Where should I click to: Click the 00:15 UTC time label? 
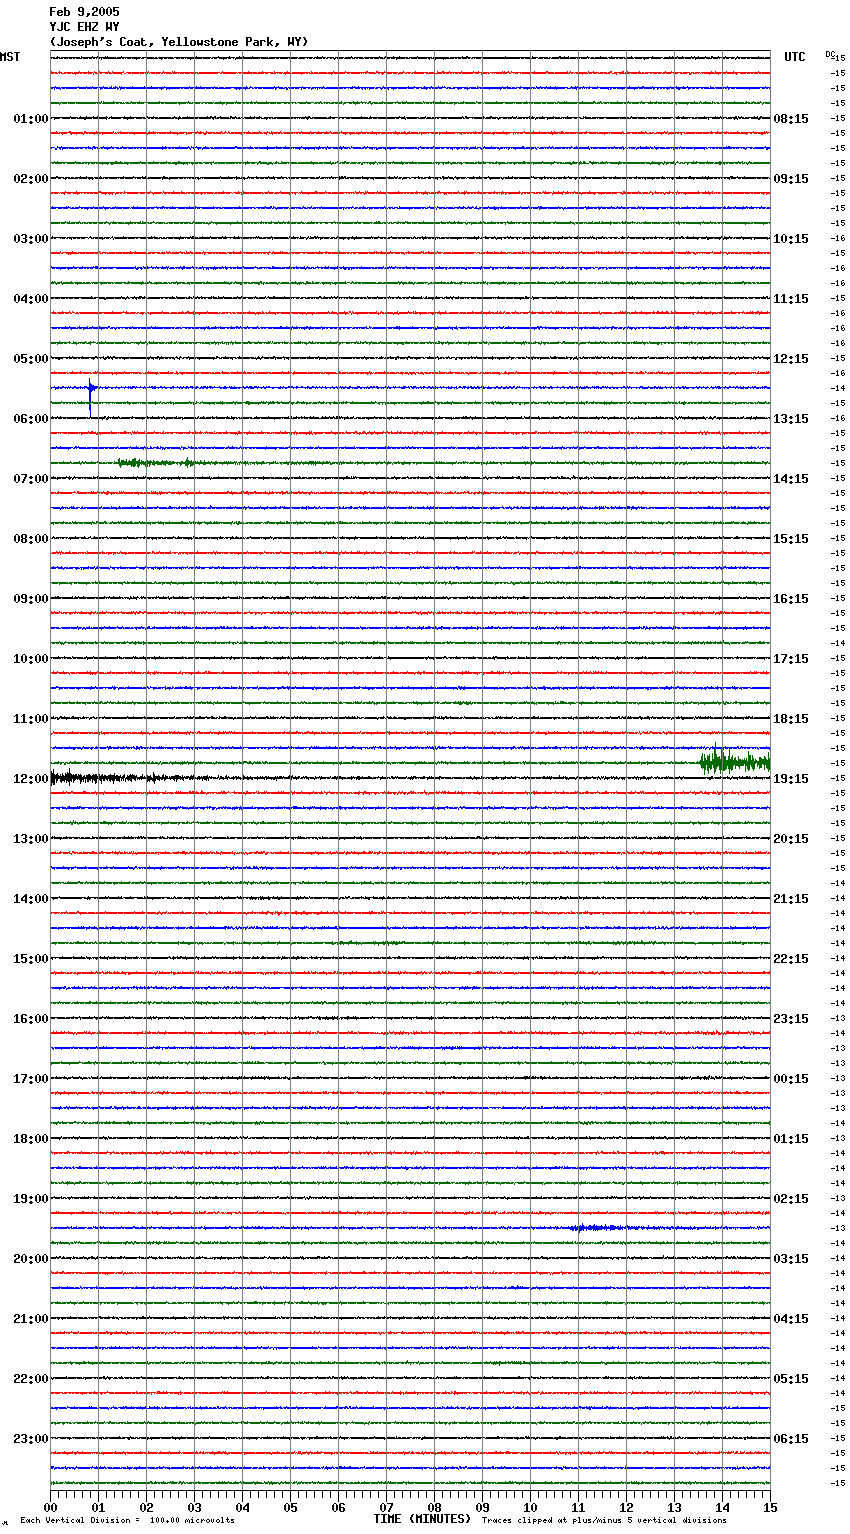click(x=791, y=1079)
